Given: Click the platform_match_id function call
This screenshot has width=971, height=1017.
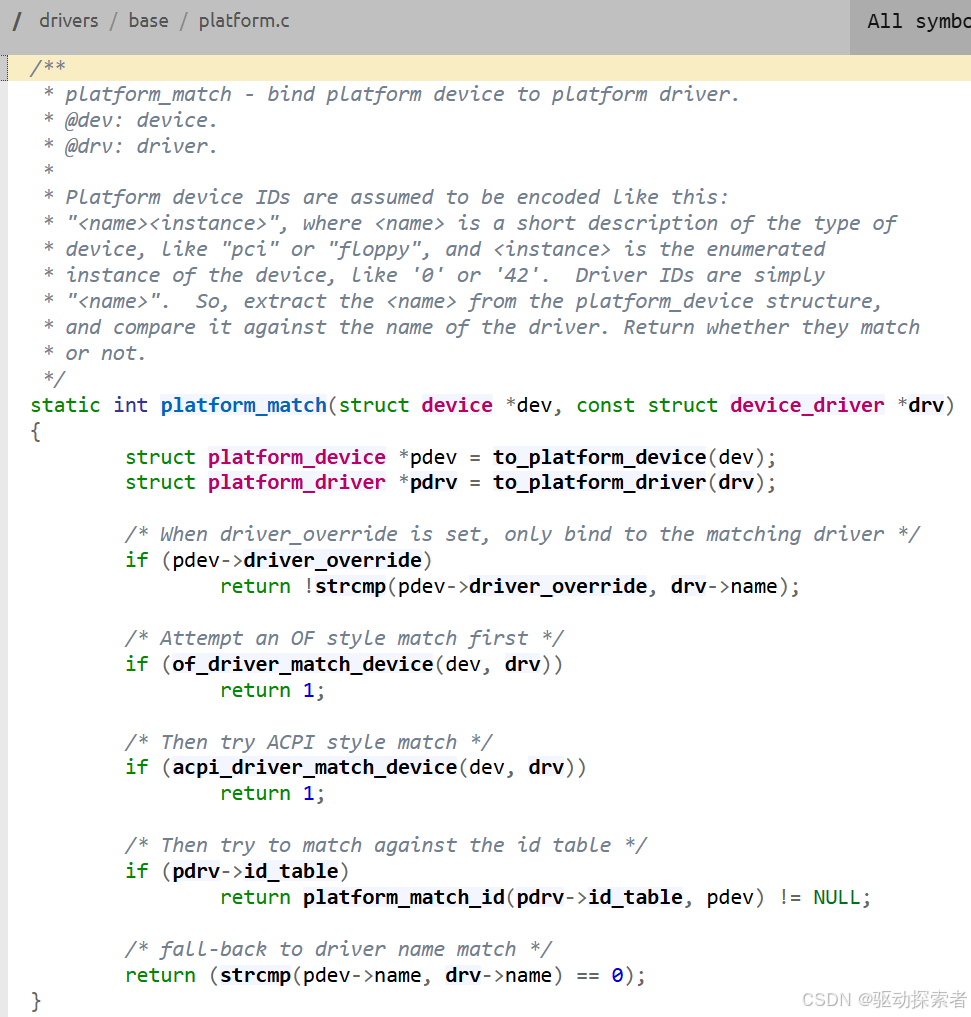Looking at the screenshot, I should (403, 897).
